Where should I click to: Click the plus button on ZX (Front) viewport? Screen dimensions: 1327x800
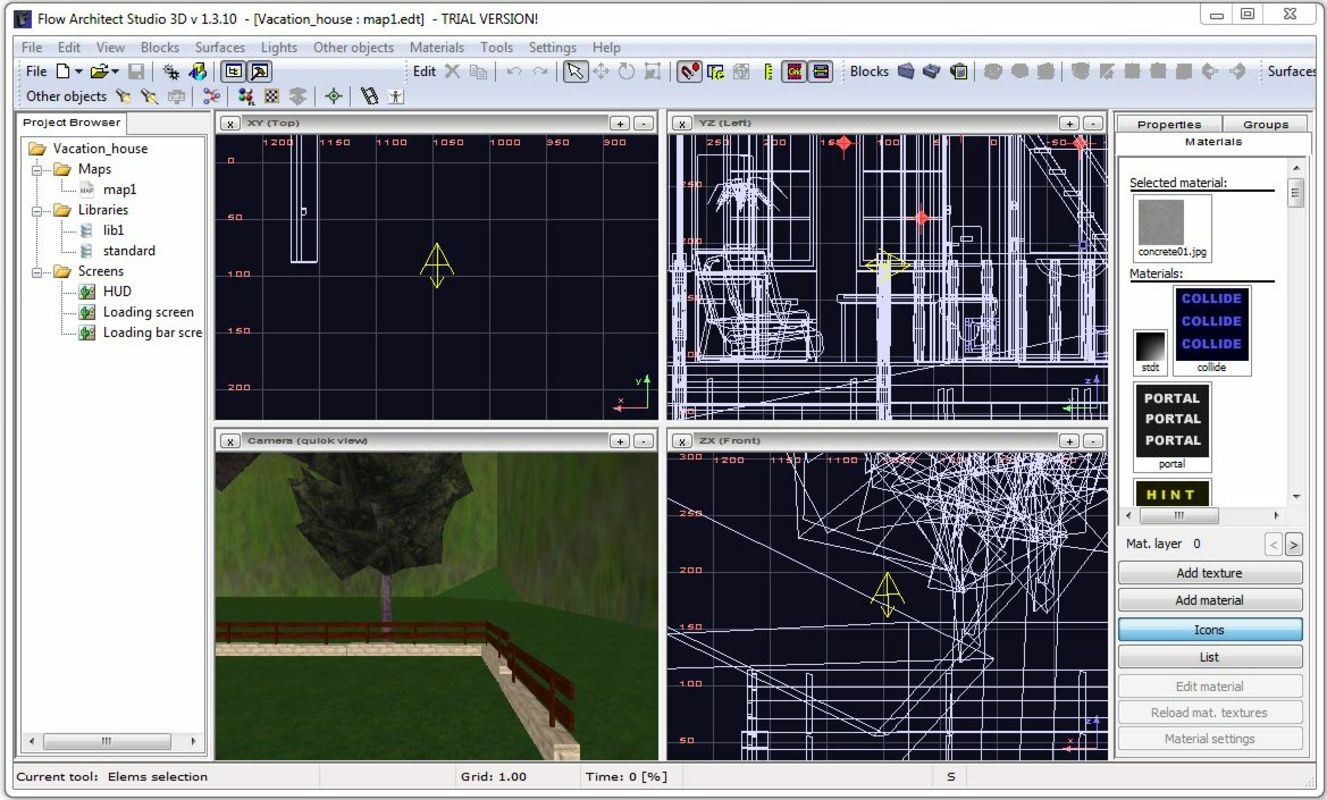click(x=1070, y=441)
